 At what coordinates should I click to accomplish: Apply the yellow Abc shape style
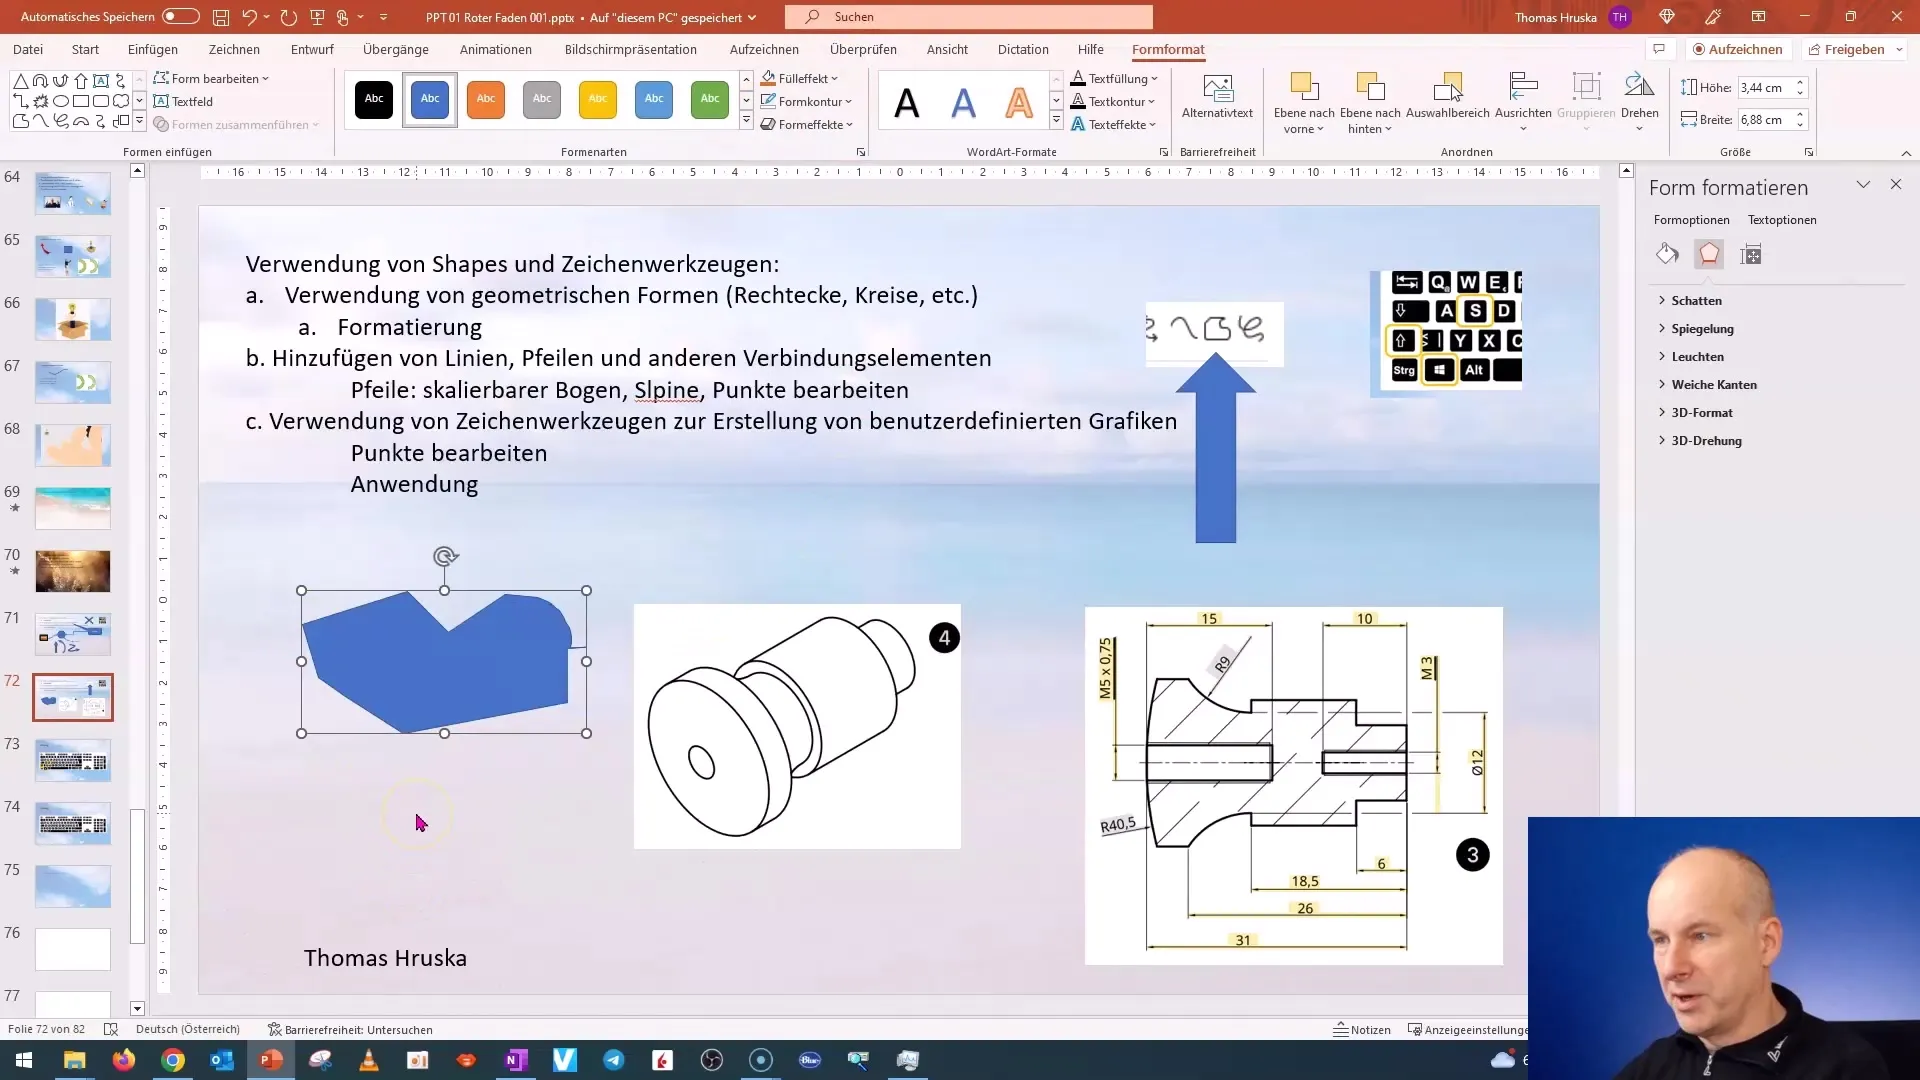(598, 99)
